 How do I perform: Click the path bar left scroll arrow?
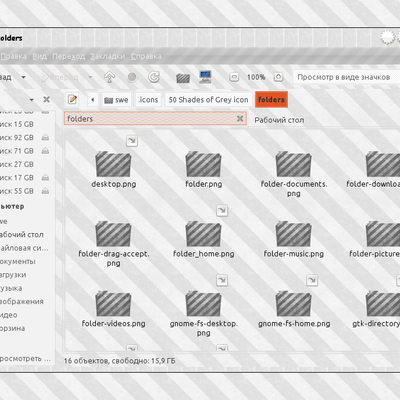point(93,100)
